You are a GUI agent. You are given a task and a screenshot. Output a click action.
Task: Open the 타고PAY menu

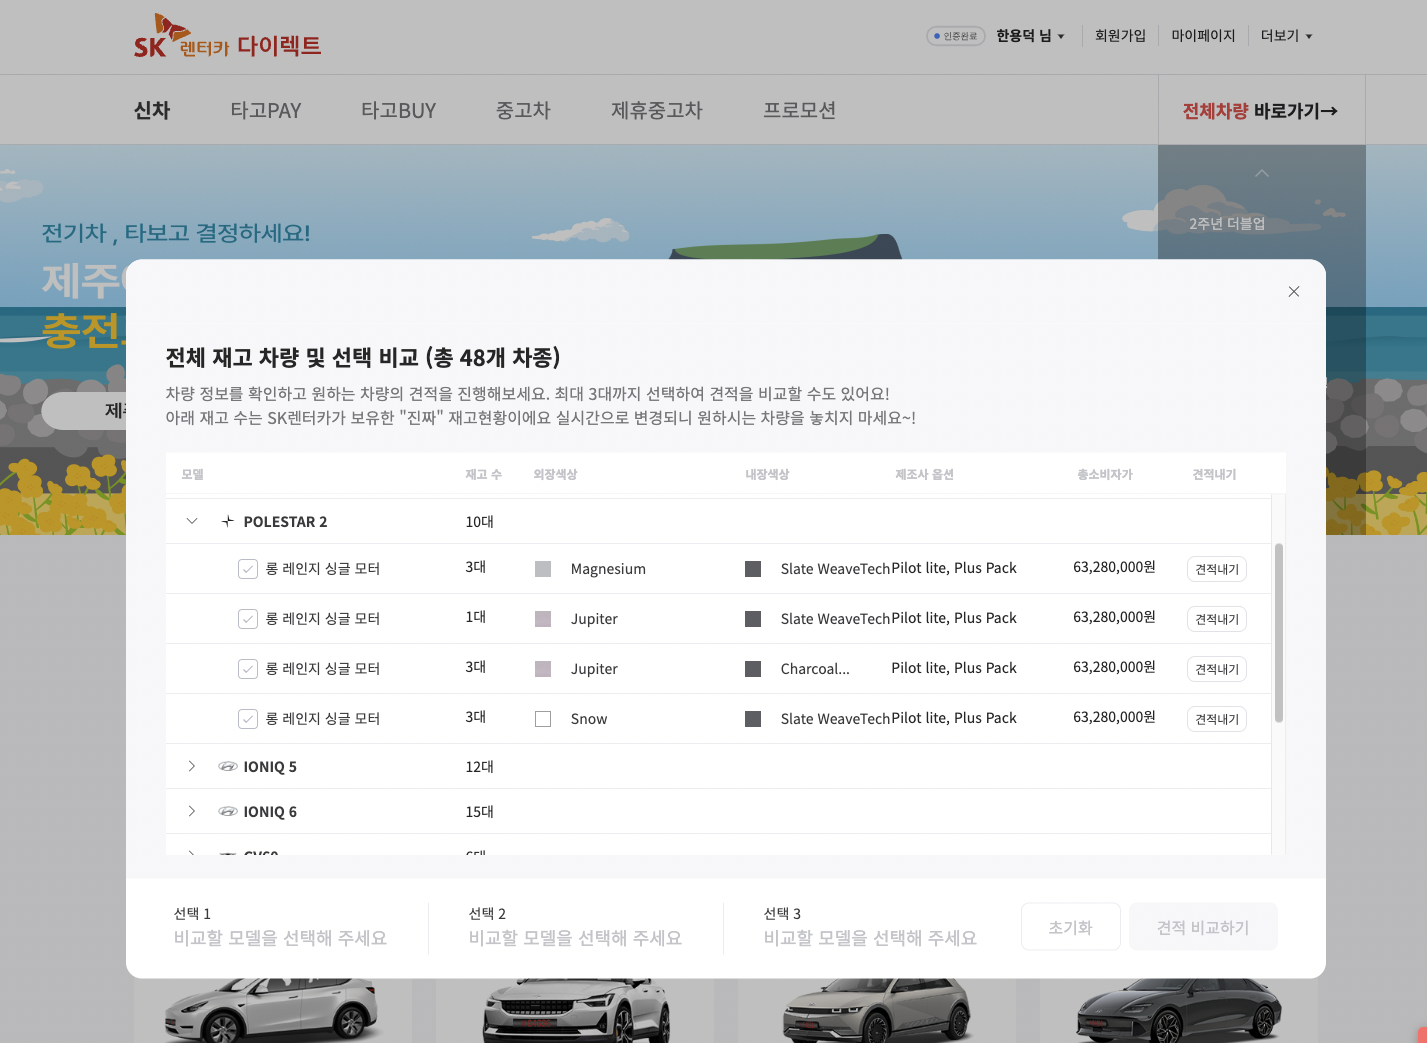(x=266, y=110)
